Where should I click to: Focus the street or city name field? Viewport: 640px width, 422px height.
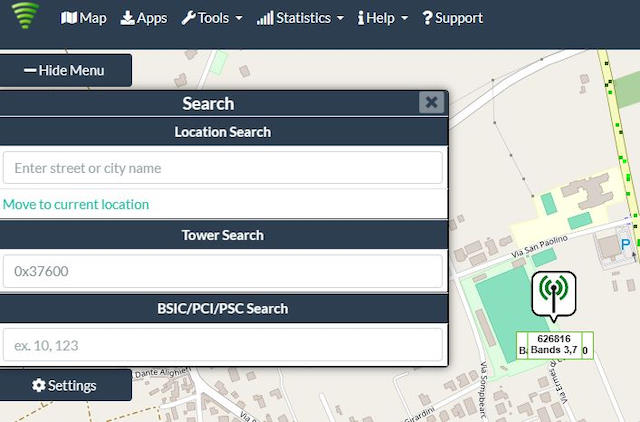[x=222, y=168]
